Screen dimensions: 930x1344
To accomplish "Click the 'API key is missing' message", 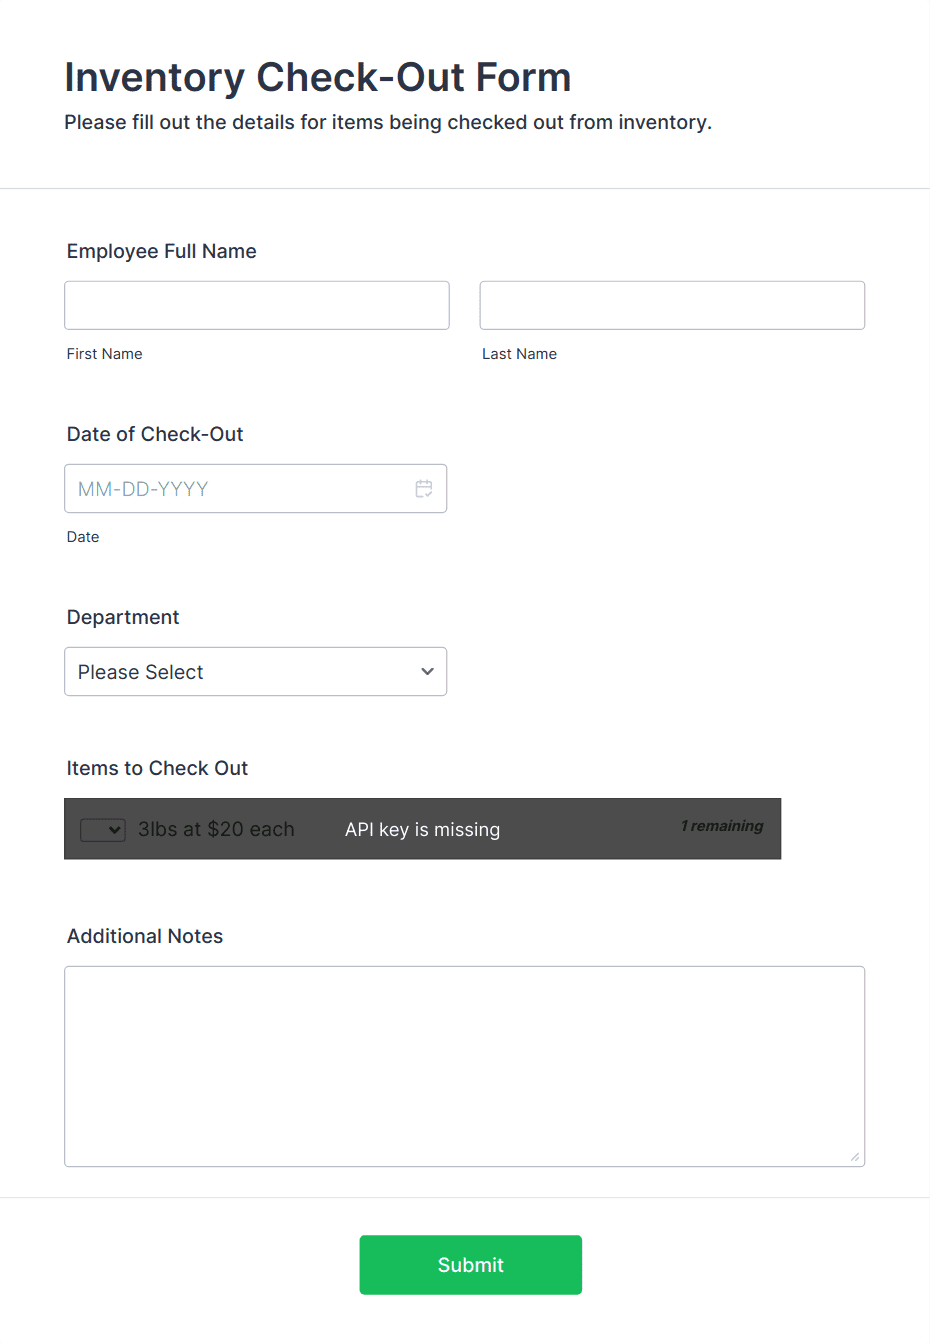I will tap(422, 829).
